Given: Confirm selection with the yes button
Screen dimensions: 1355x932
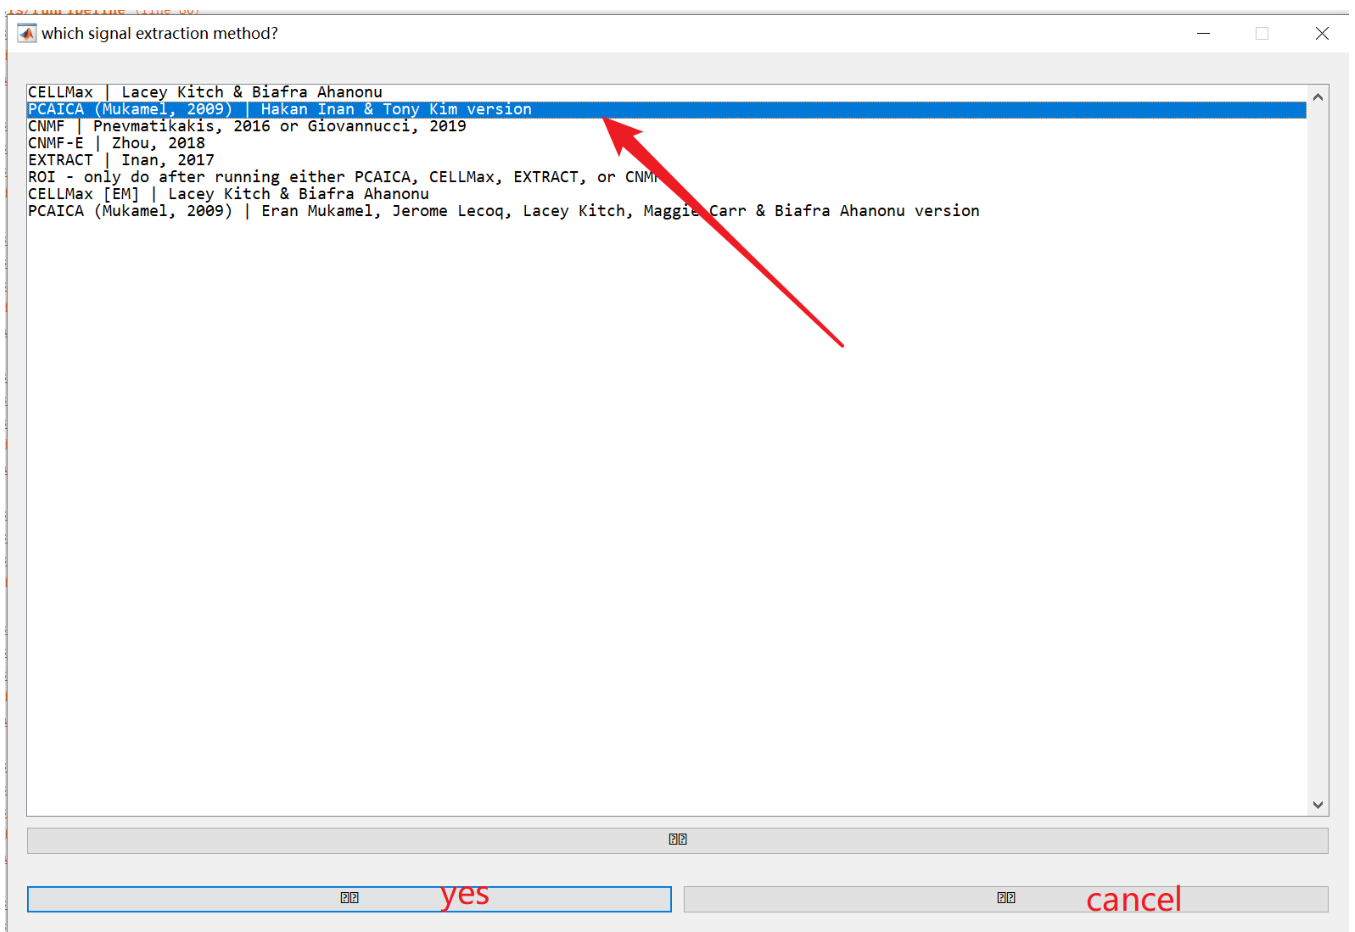Looking at the screenshot, I should click(349, 898).
